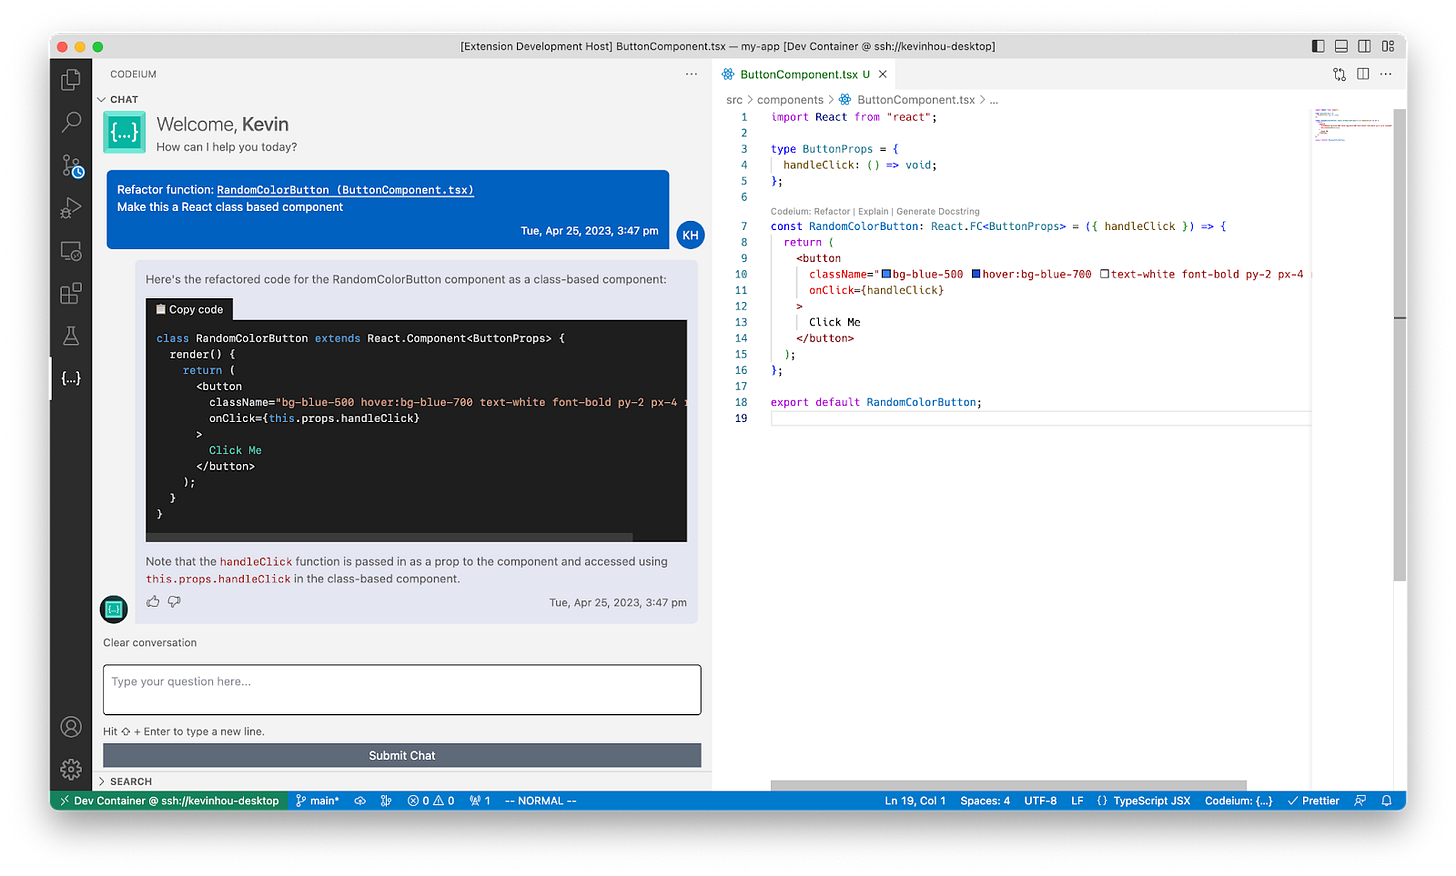The width and height of the screenshot is (1456, 876).
Task: Customize layout icon in title bar
Action: (1388, 46)
